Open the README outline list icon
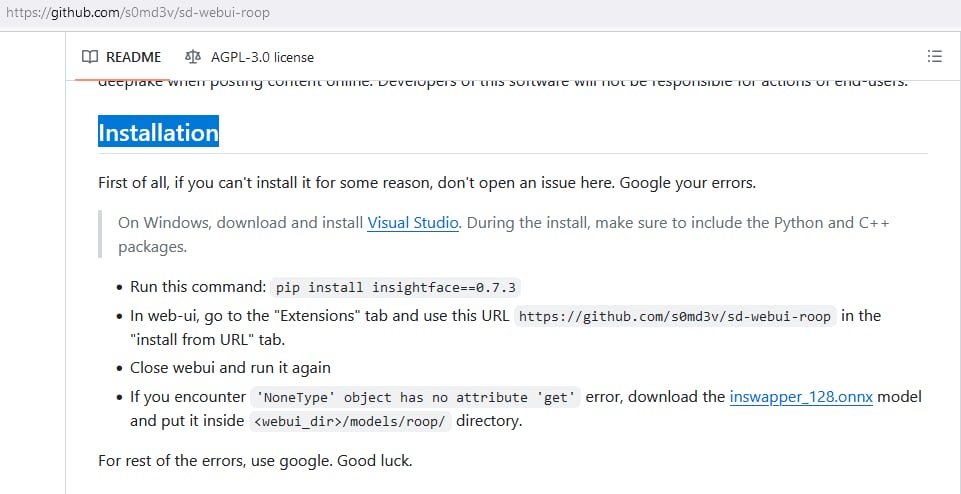This screenshot has width=961, height=494. [x=934, y=57]
